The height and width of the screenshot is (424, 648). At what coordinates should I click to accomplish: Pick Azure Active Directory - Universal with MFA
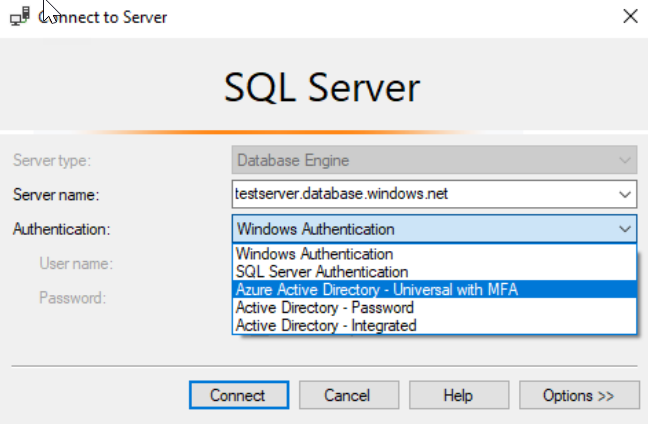coord(377,289)
